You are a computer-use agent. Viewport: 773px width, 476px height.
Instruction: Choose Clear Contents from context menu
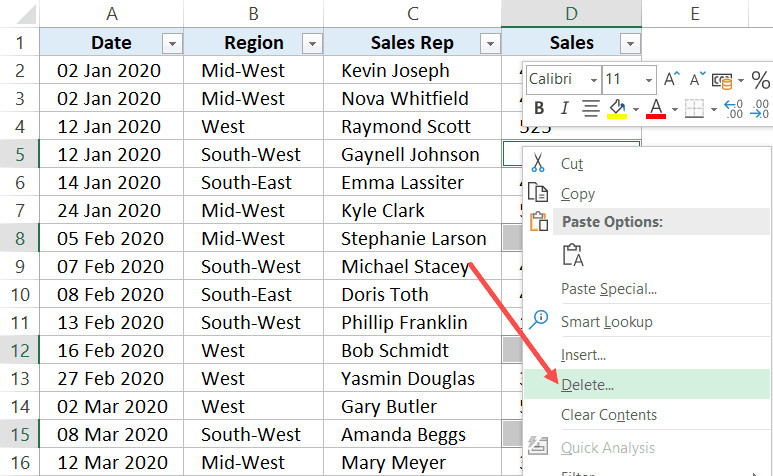609,415
